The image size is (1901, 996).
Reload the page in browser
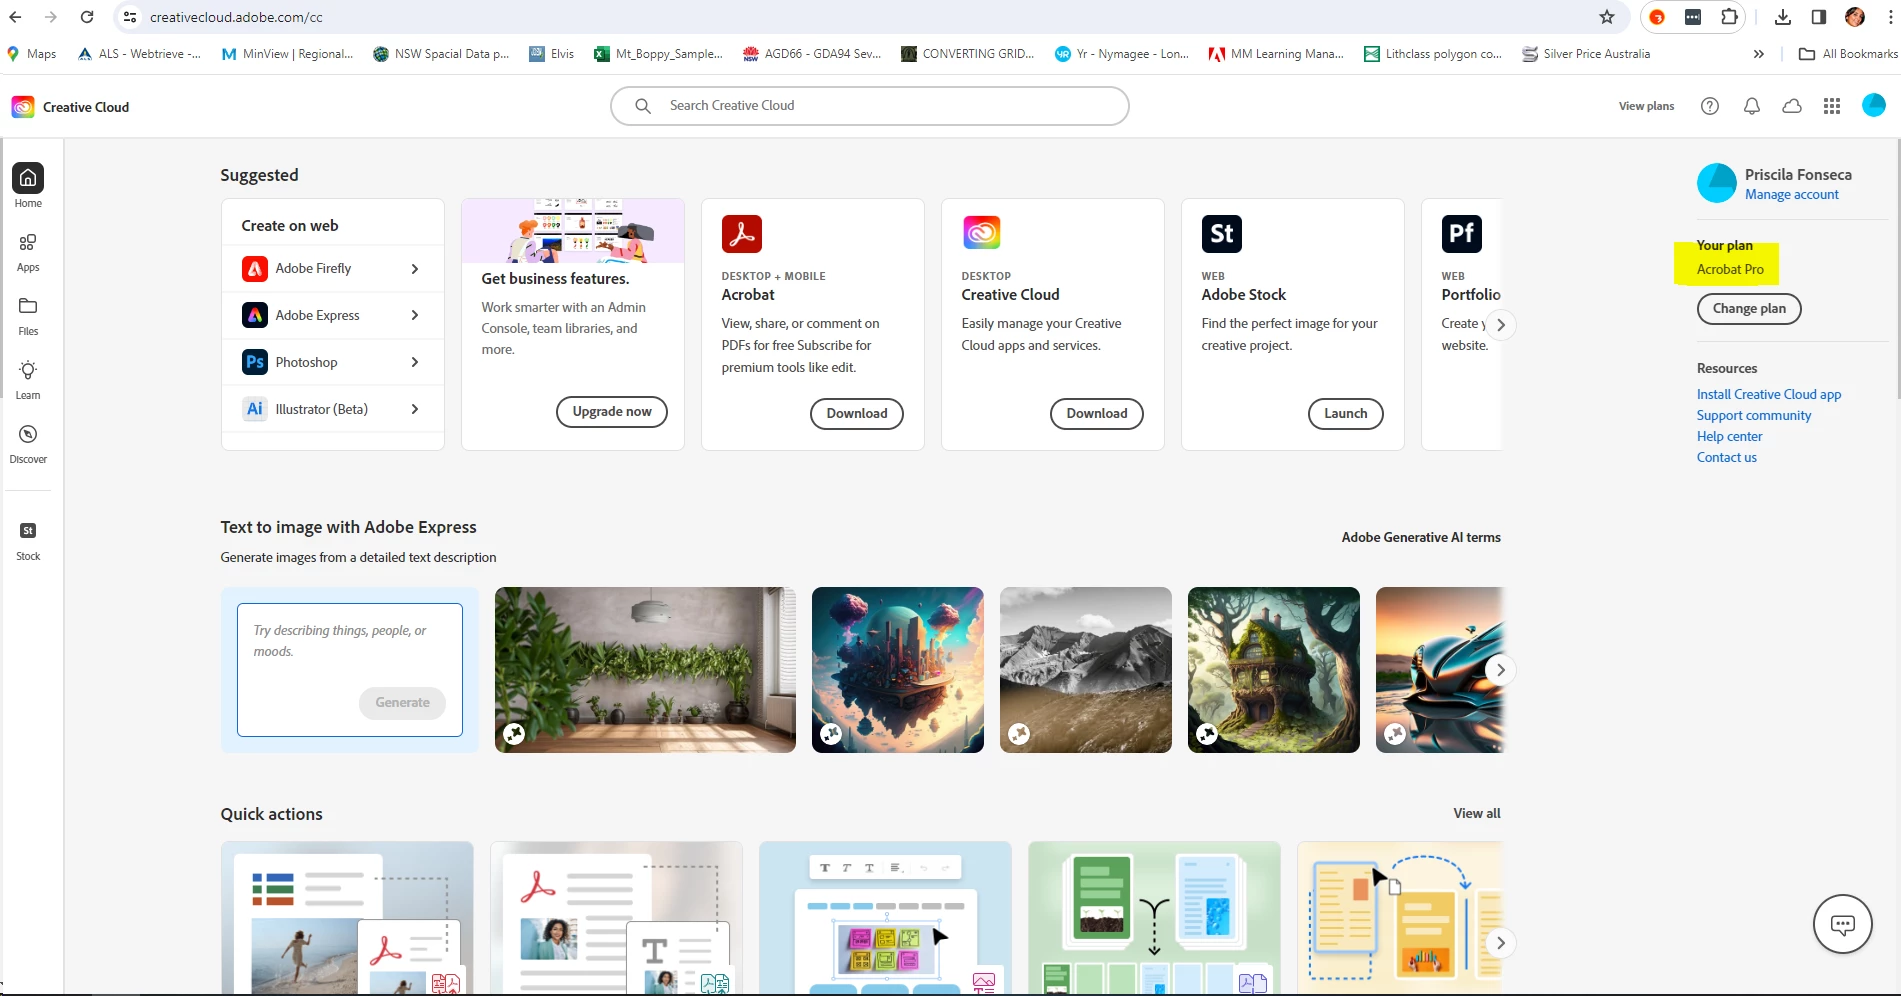[x=87, y=17]
